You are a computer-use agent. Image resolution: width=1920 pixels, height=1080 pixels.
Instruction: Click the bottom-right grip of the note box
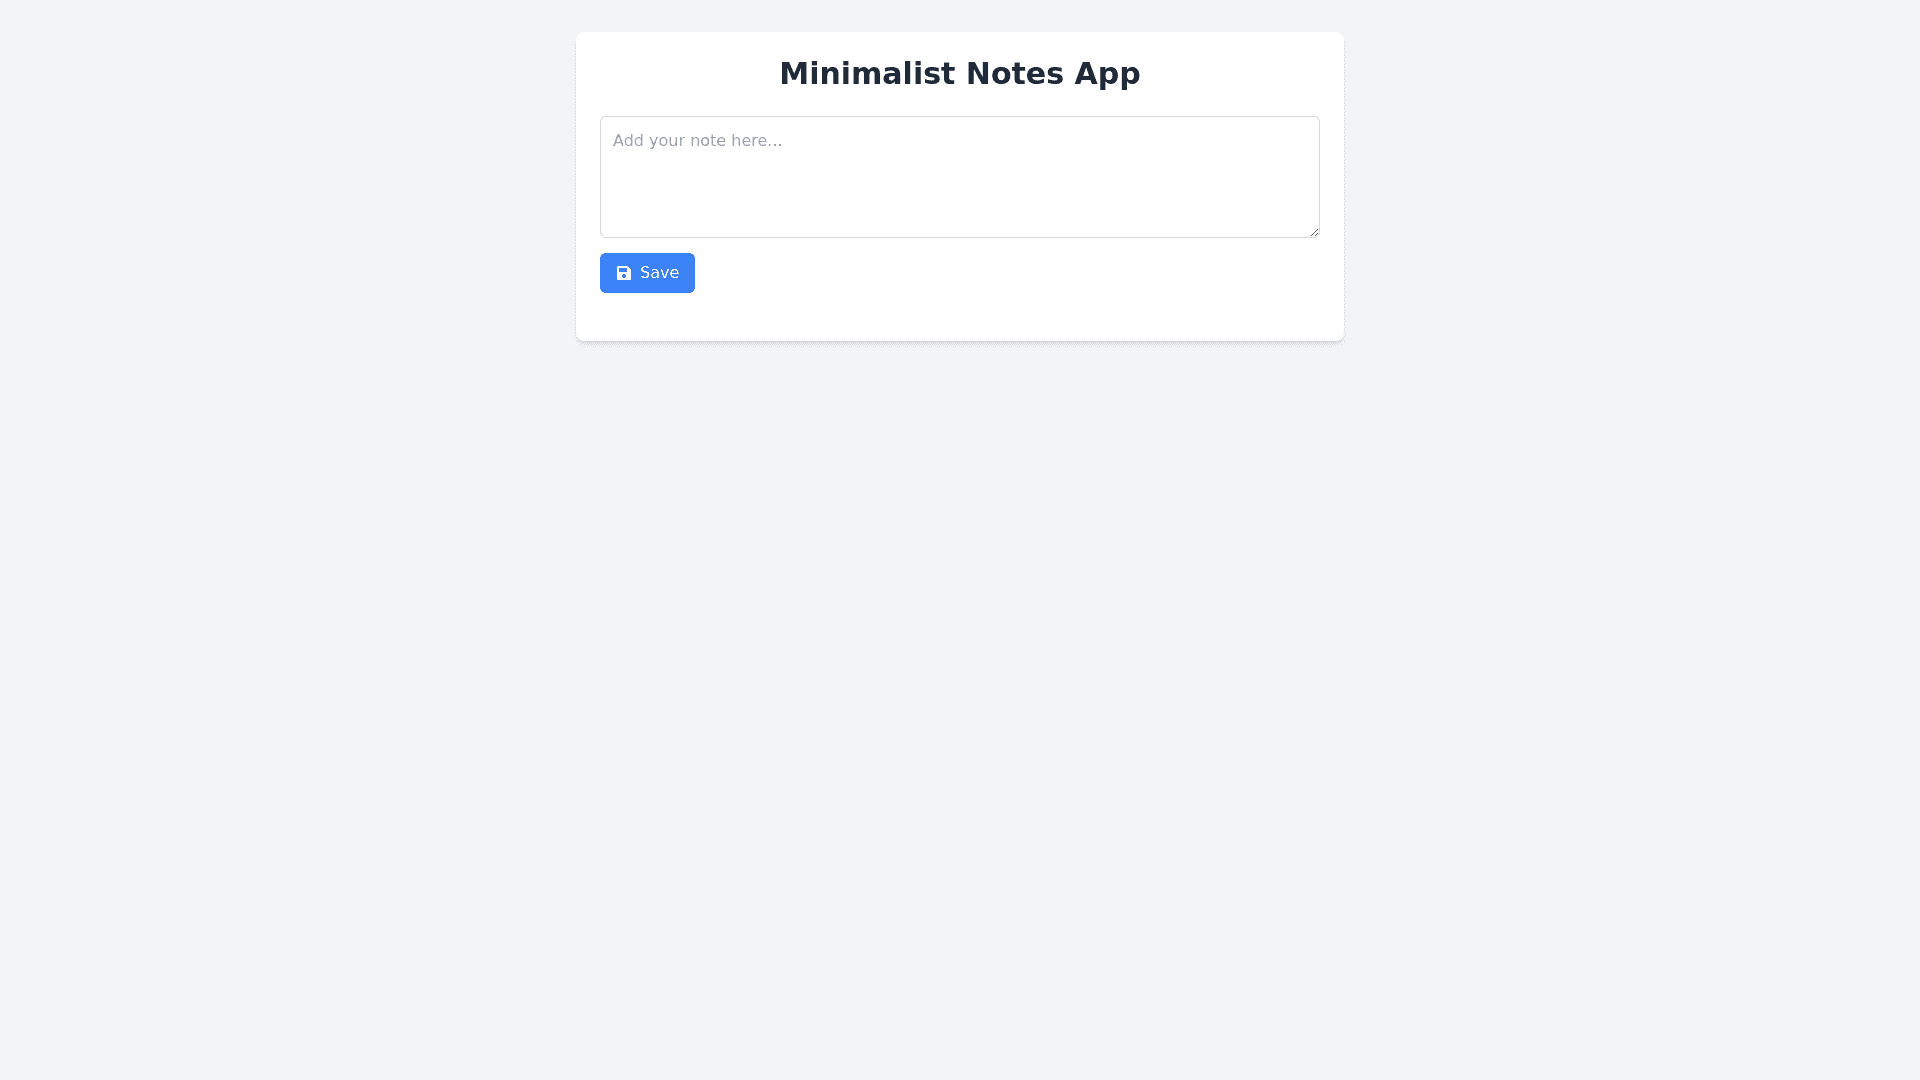click(x=1314, y=232)
